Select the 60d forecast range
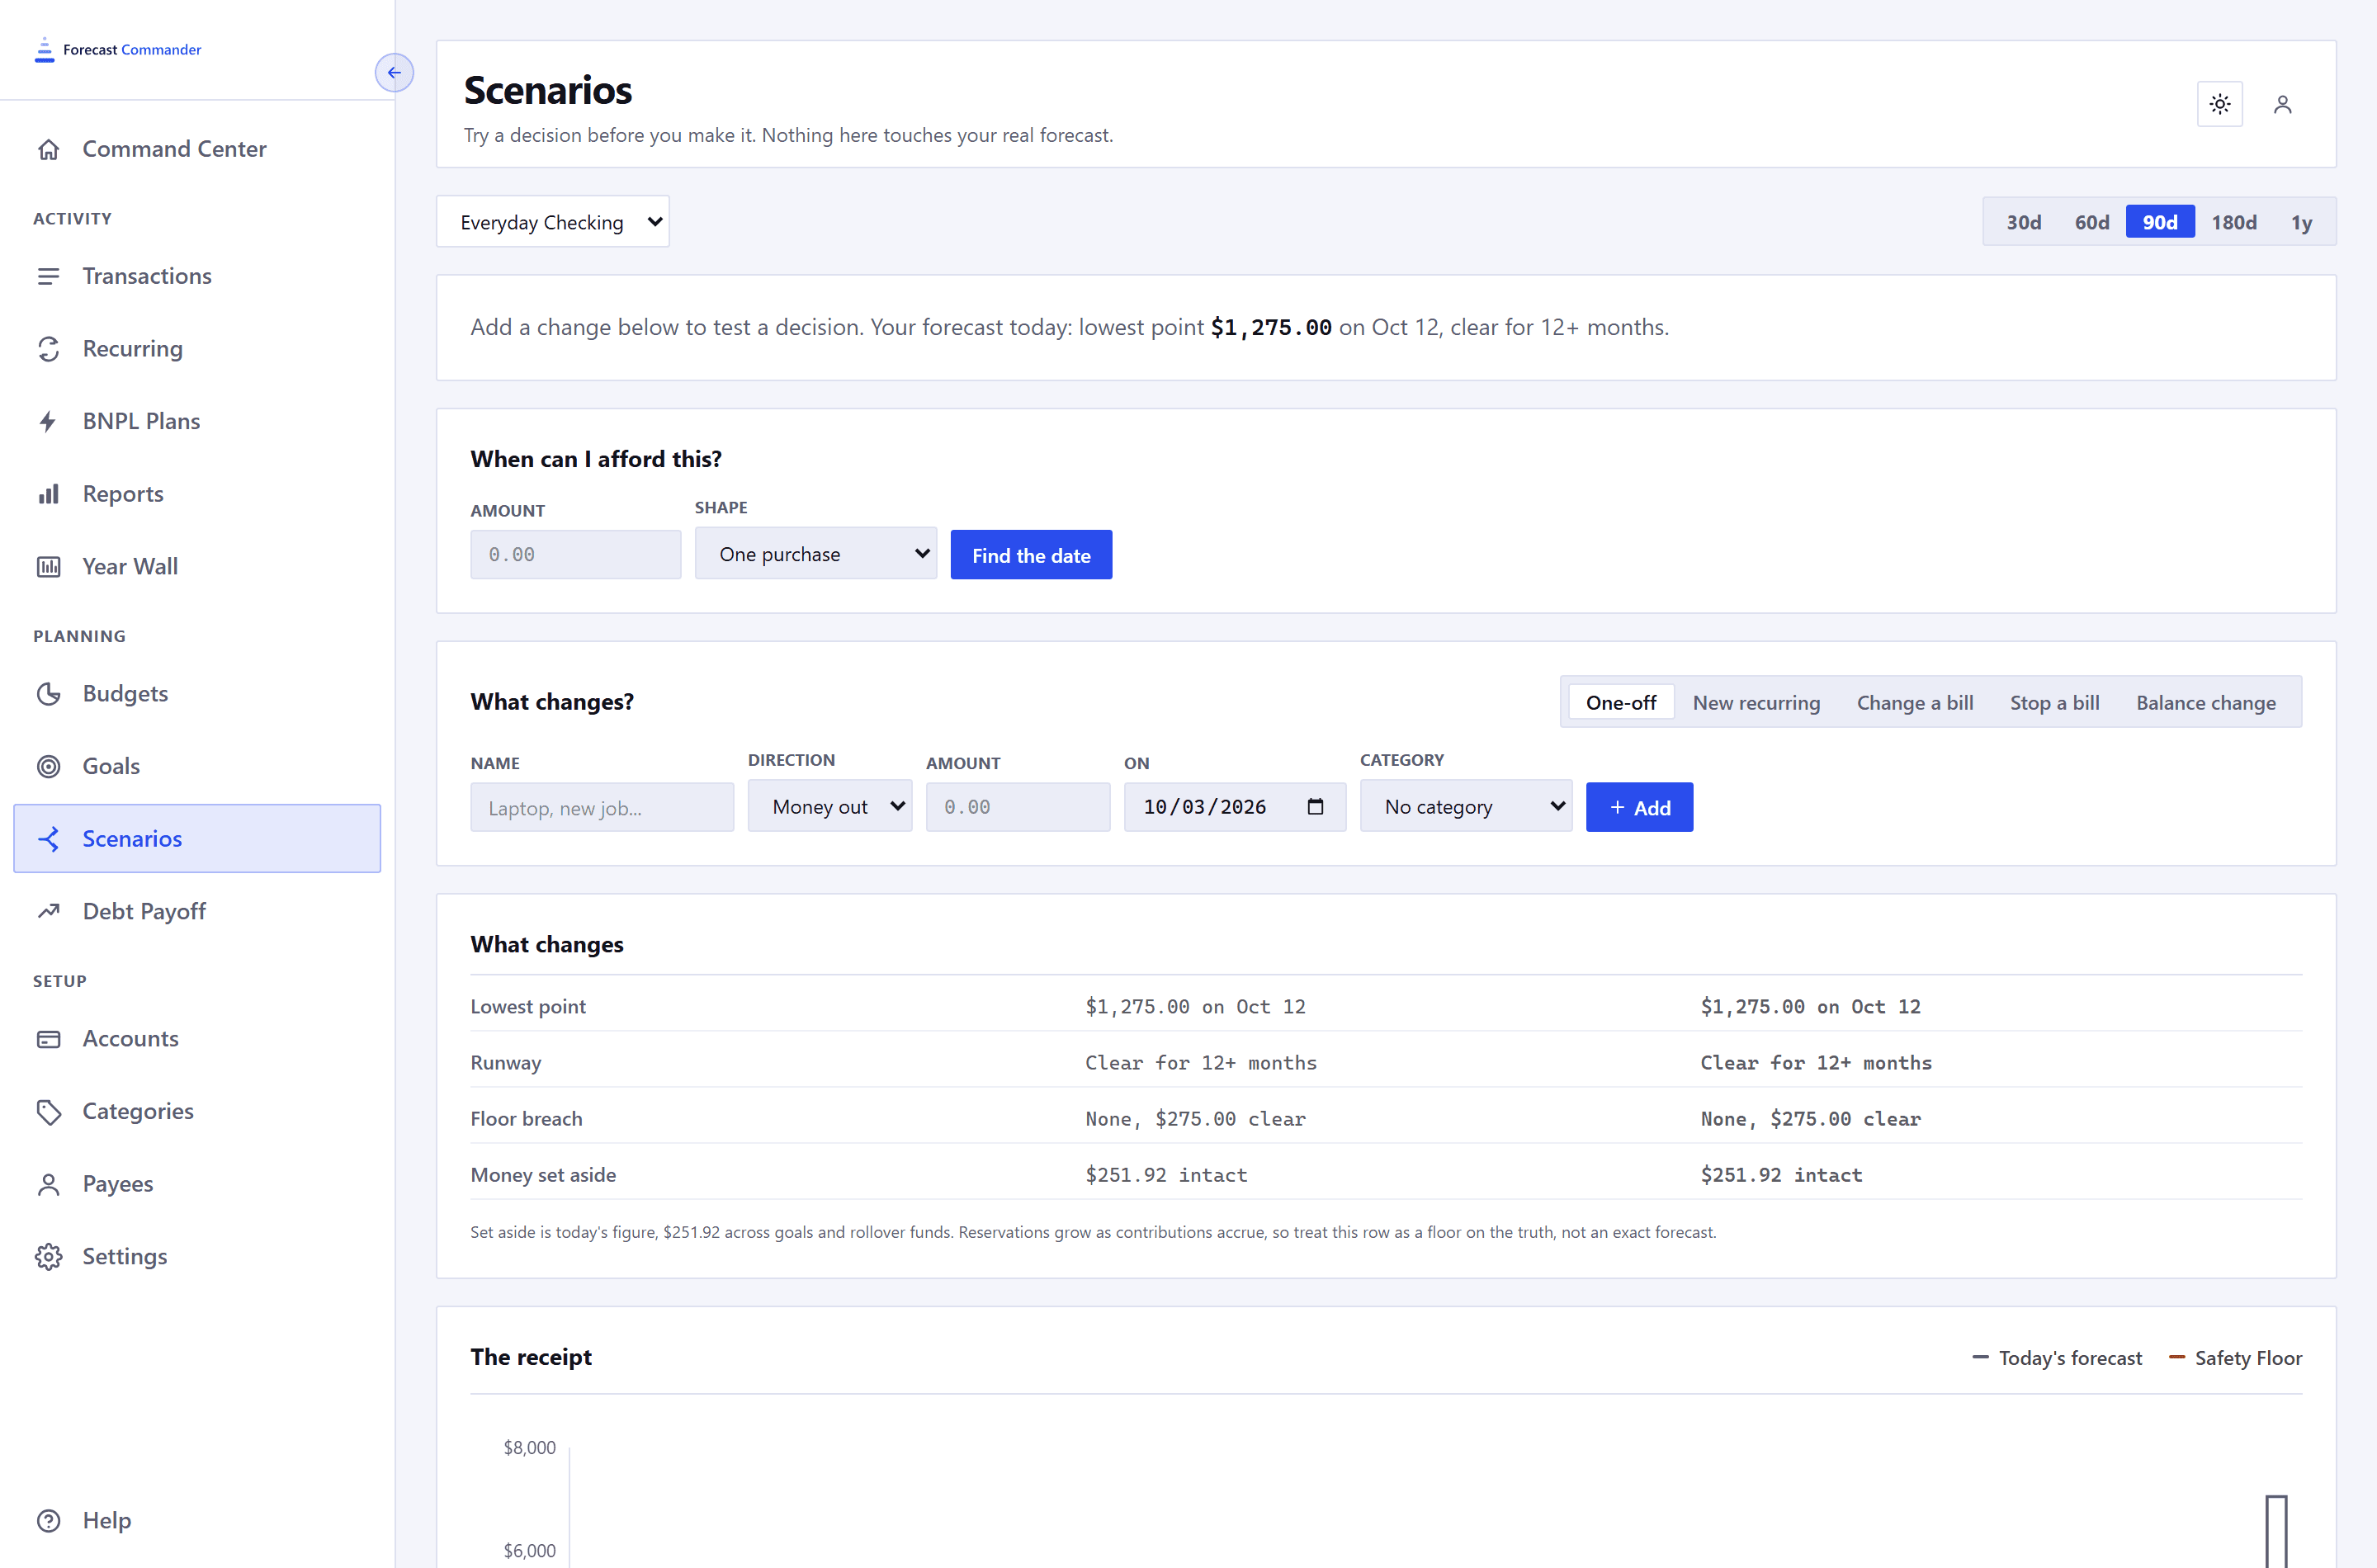The image size is (2377, 1568). pos(2091,222)
